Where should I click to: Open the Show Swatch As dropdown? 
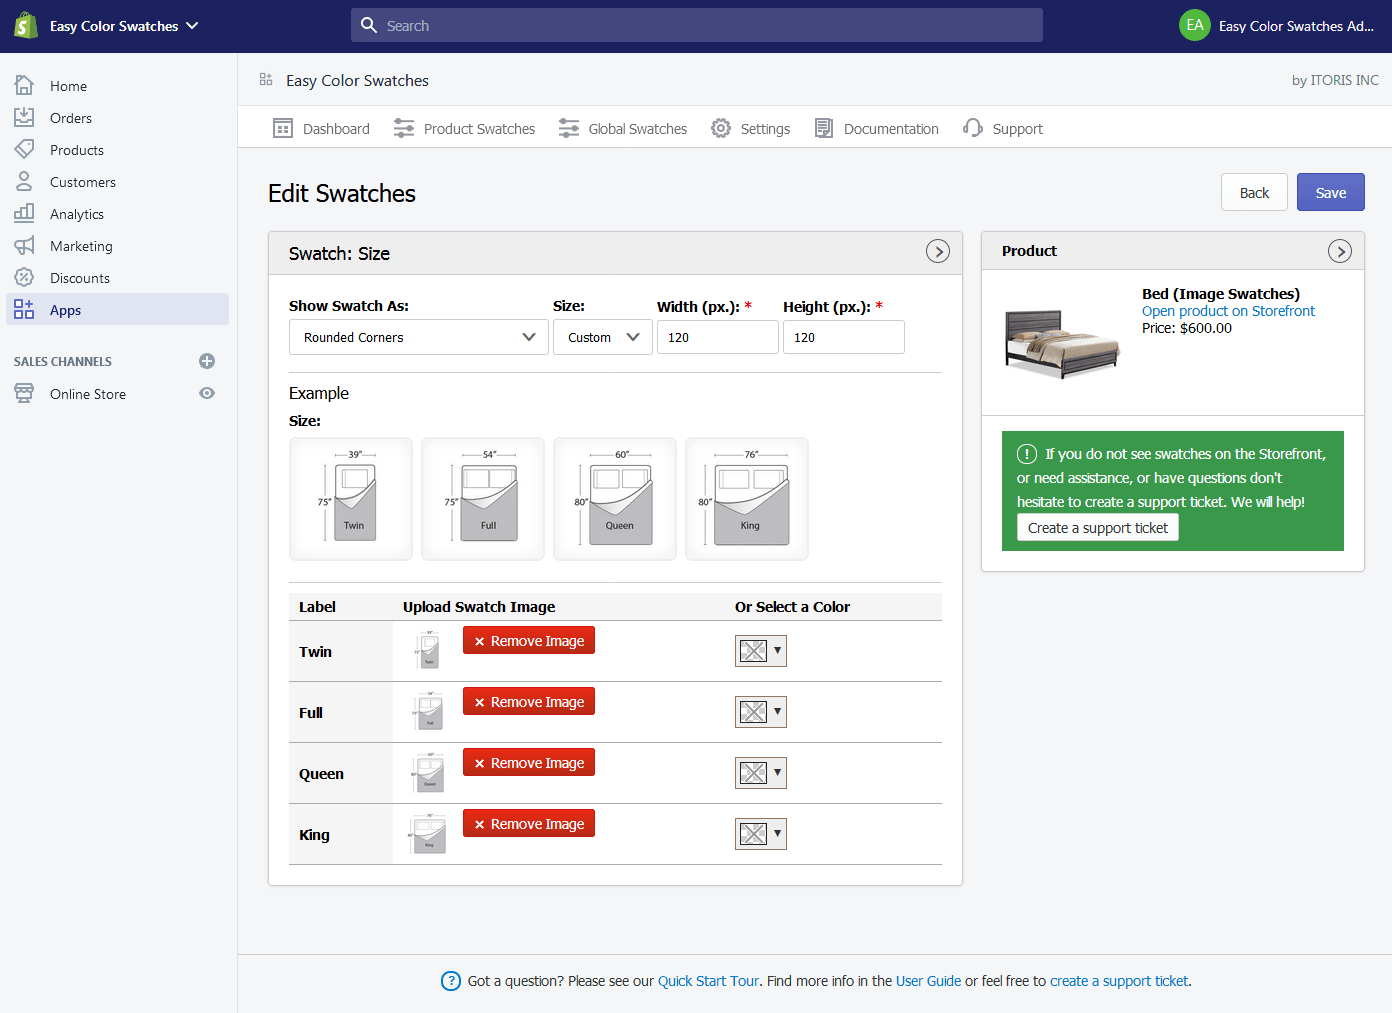[x=419, y=337]
